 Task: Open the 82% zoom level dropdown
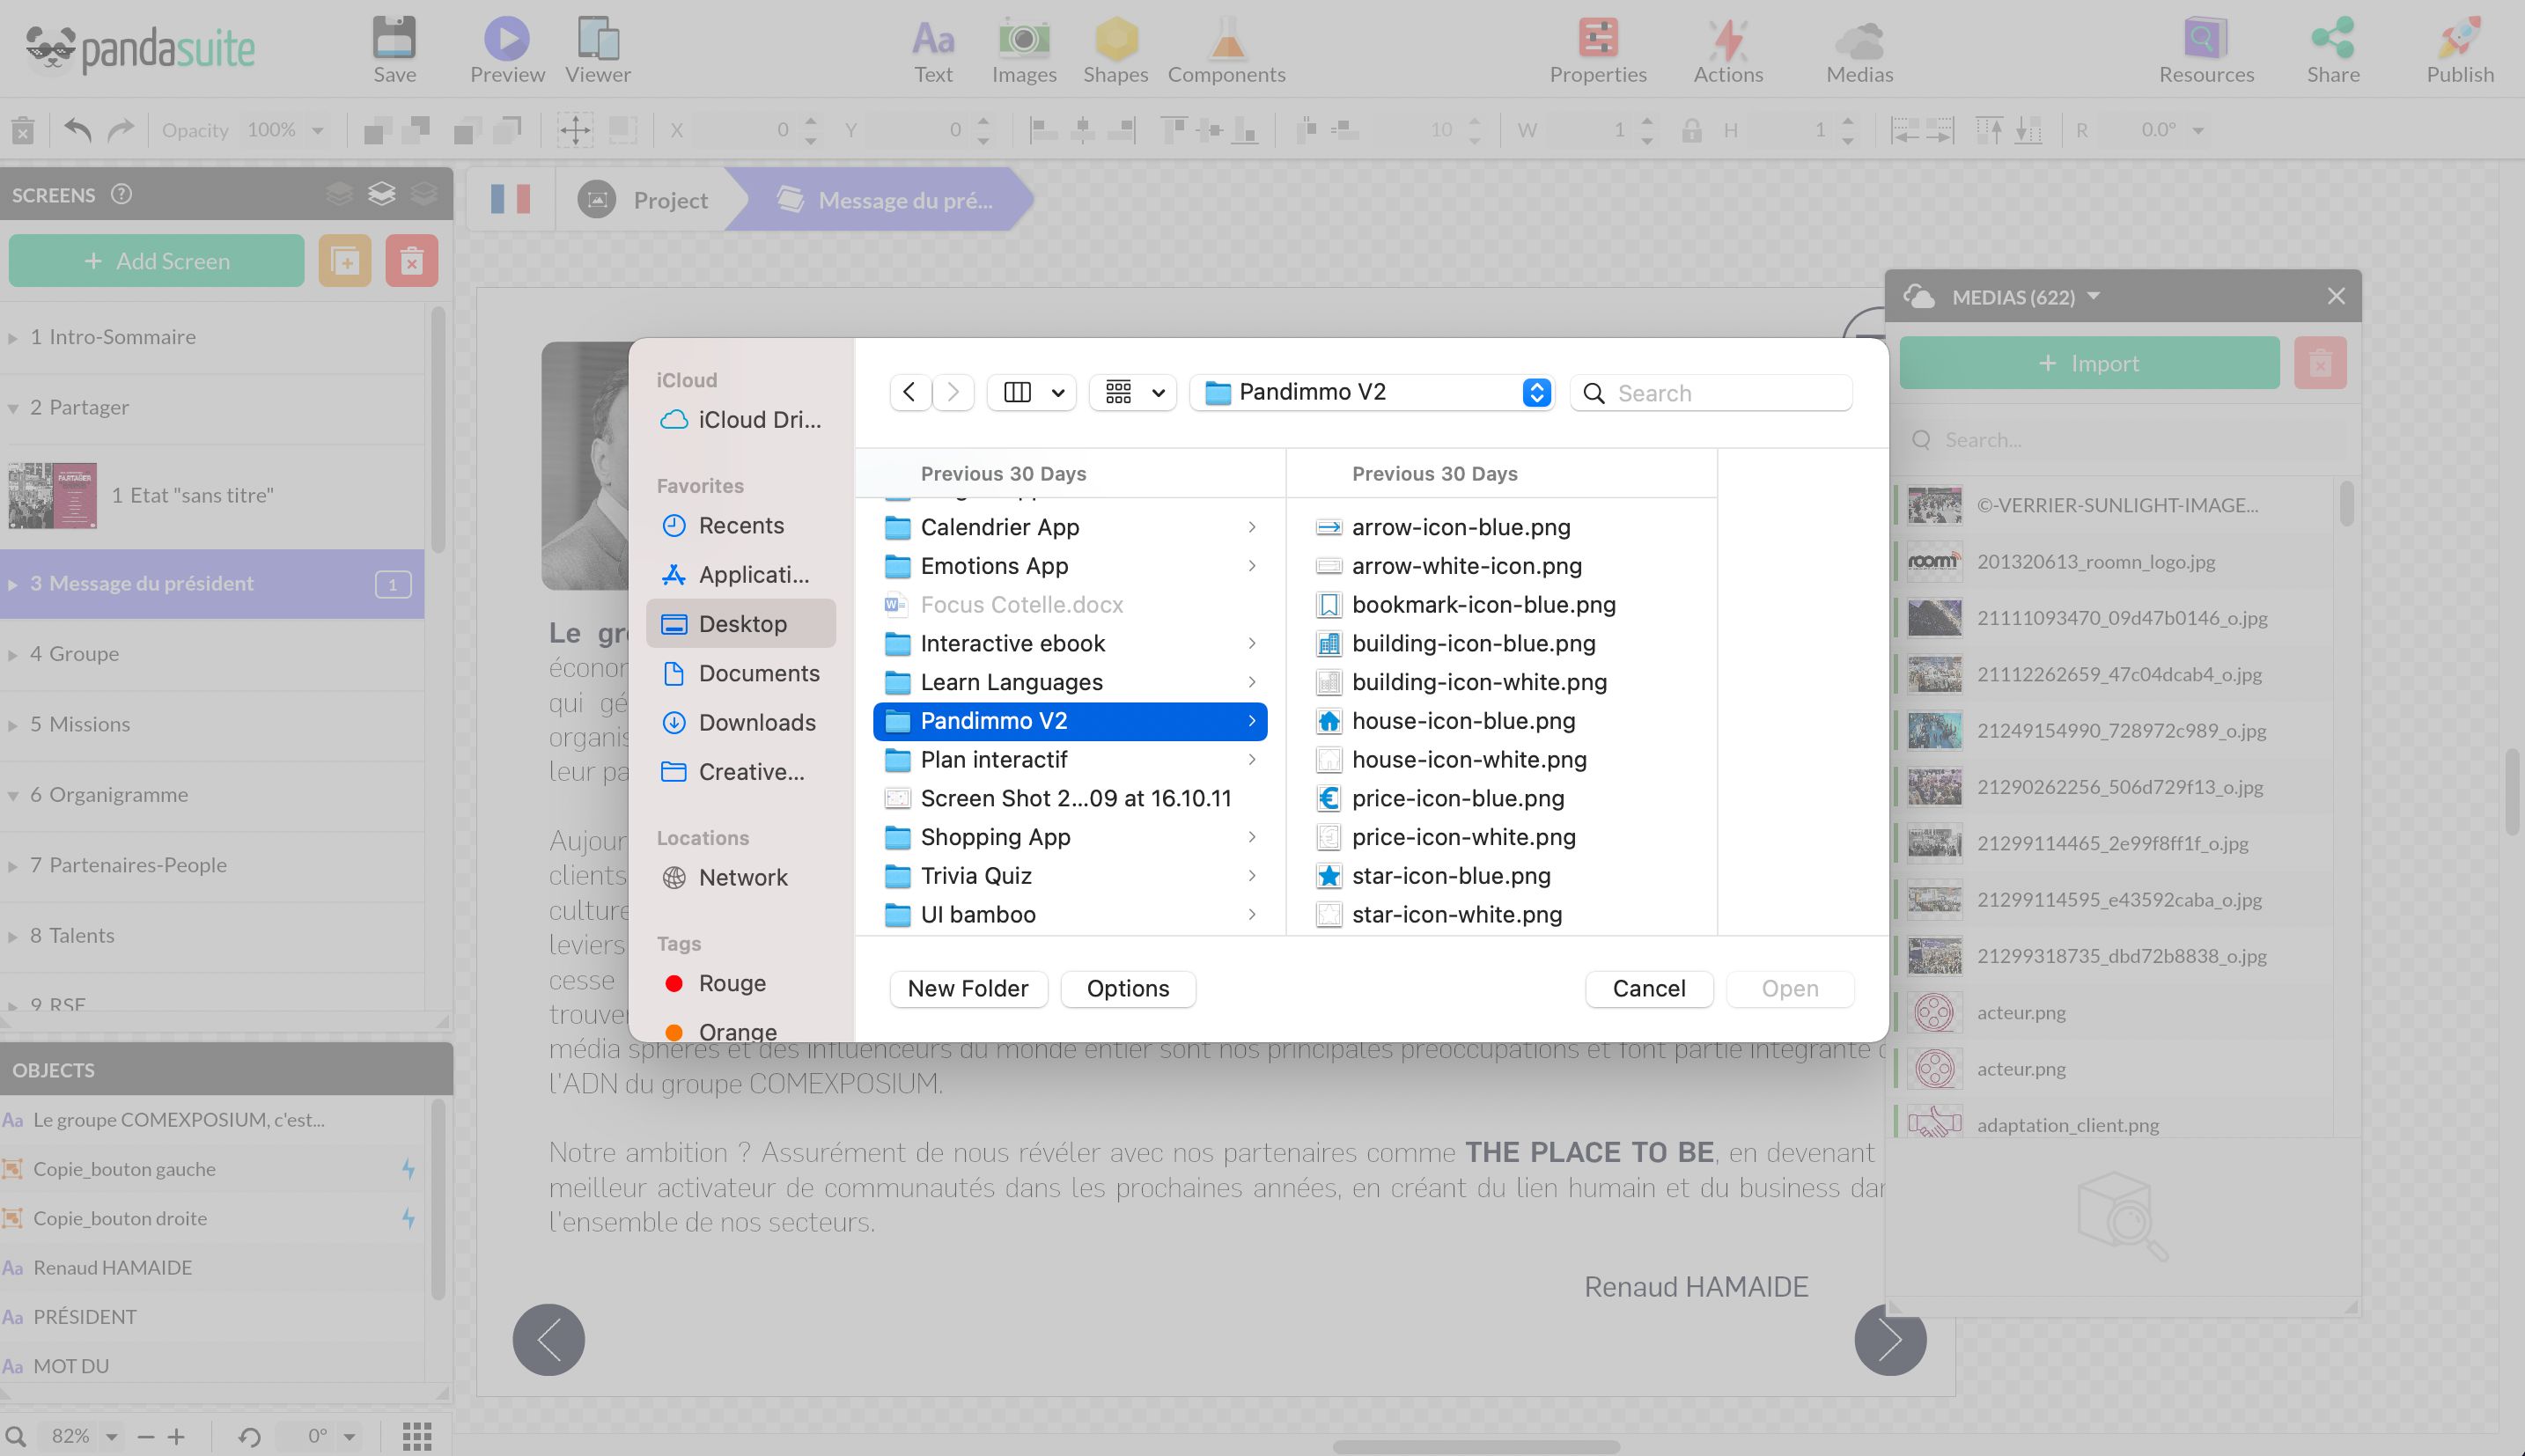click(110, 1435)
